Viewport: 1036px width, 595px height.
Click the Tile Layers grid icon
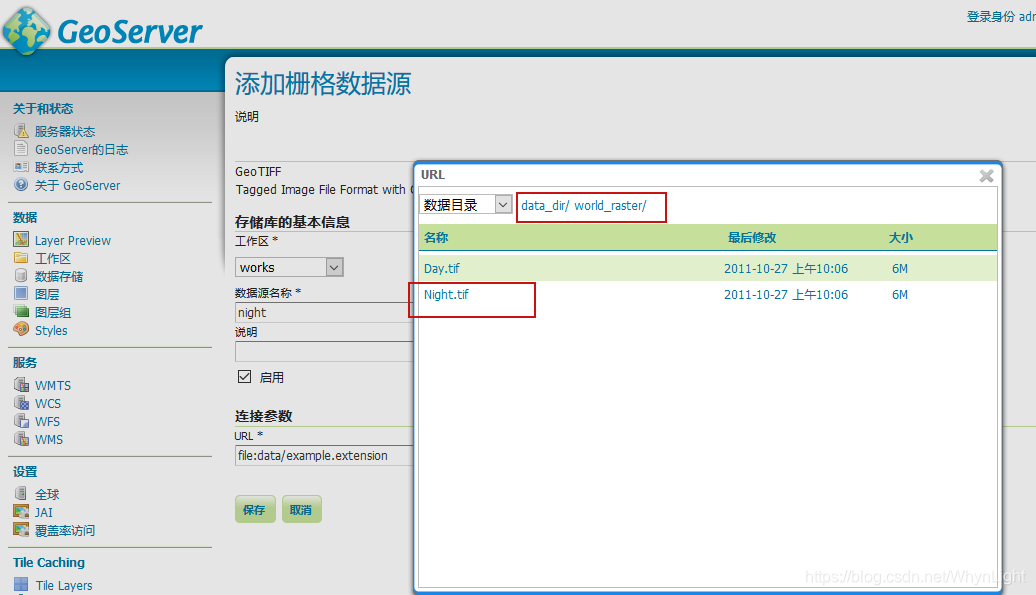21,584
